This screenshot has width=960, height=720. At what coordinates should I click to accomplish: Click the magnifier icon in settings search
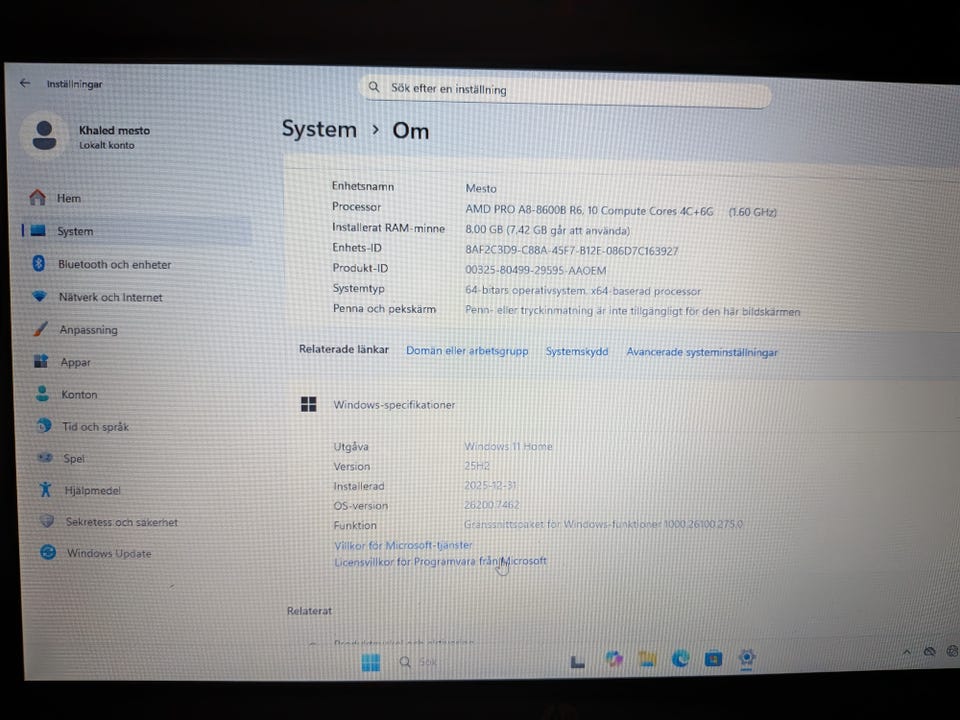pyautogui.click(x=373, y=87)
